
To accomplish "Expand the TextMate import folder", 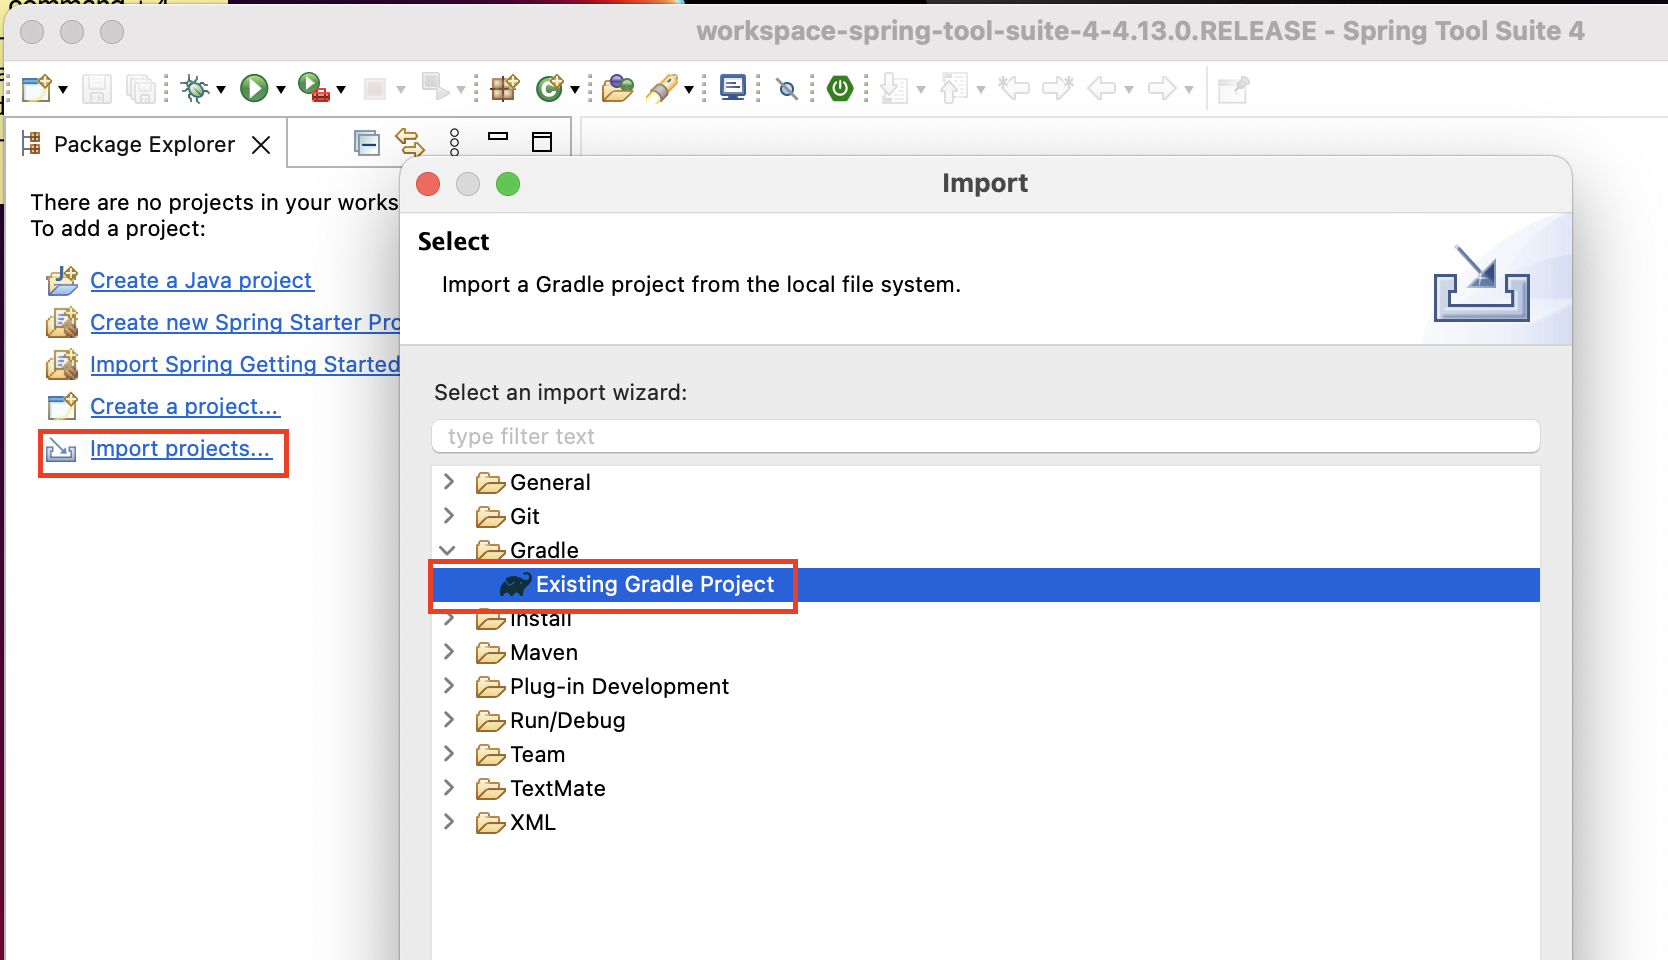I will coord(449,788).
